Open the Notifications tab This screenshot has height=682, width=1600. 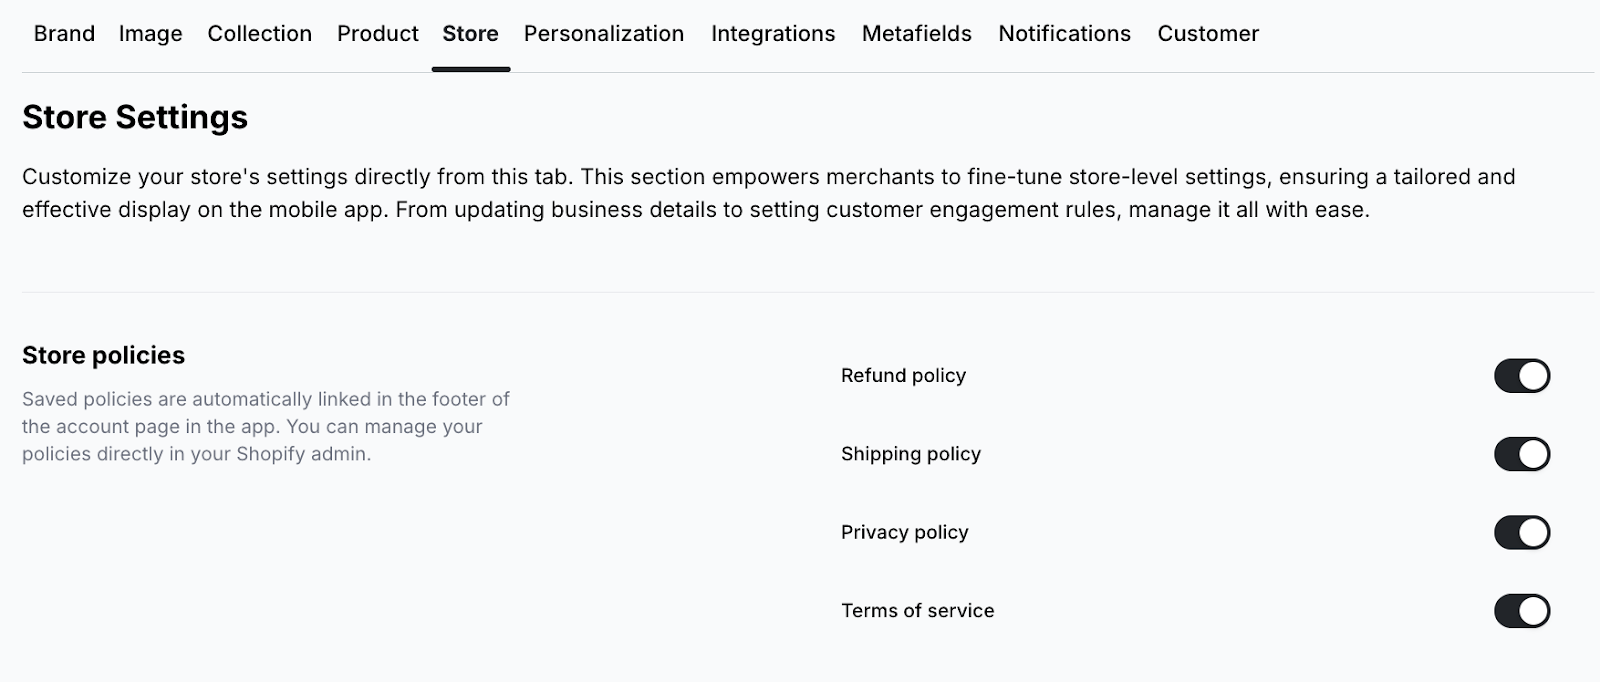(1064, 34)
